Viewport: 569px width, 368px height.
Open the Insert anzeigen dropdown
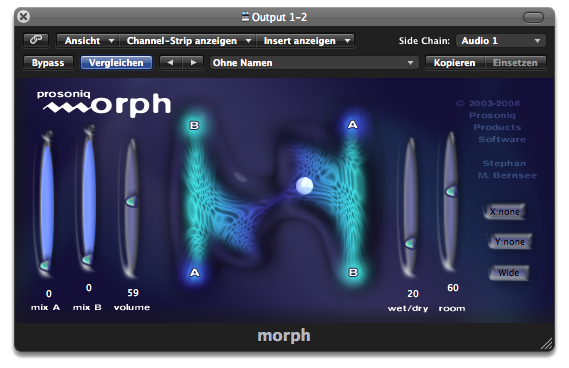pos(305,41)
